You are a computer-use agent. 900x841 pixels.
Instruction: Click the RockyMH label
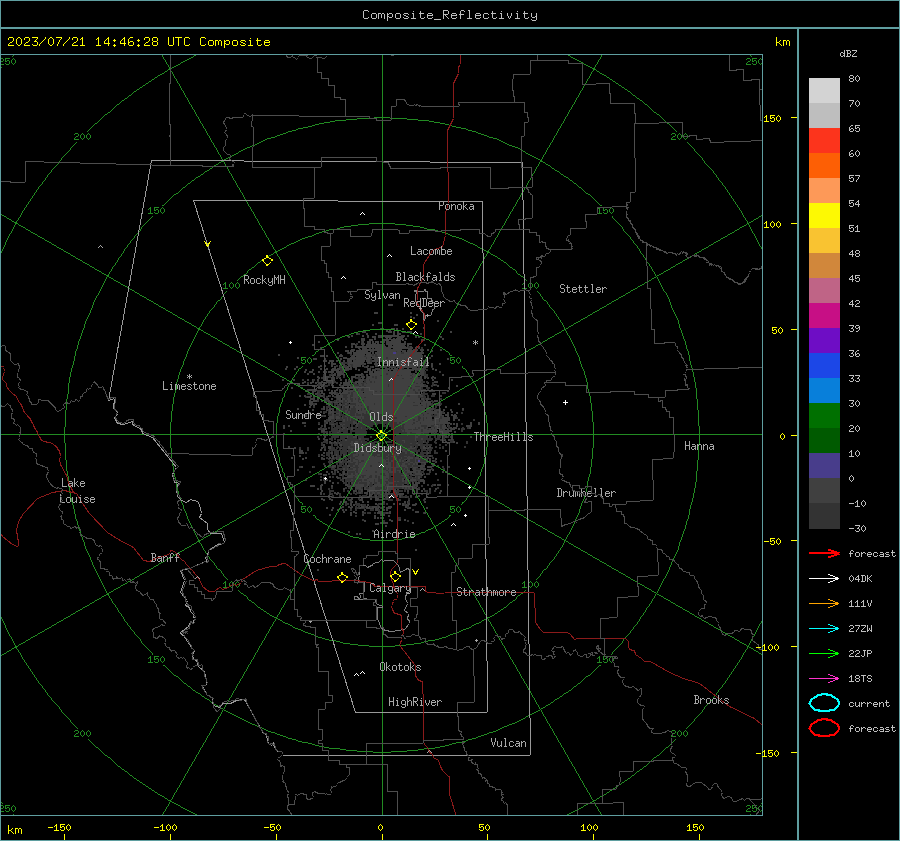(264, 280)
